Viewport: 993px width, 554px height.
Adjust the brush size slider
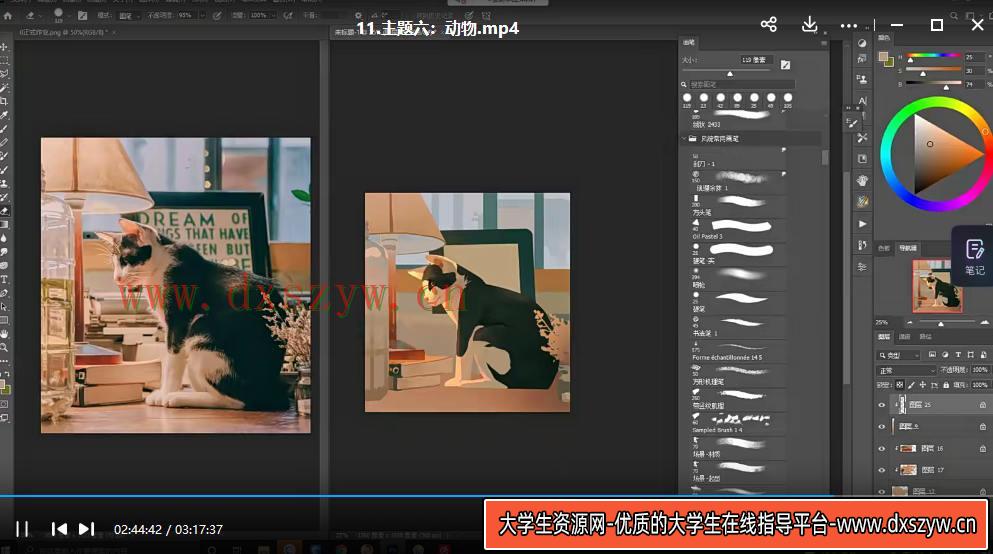(730, 74)
